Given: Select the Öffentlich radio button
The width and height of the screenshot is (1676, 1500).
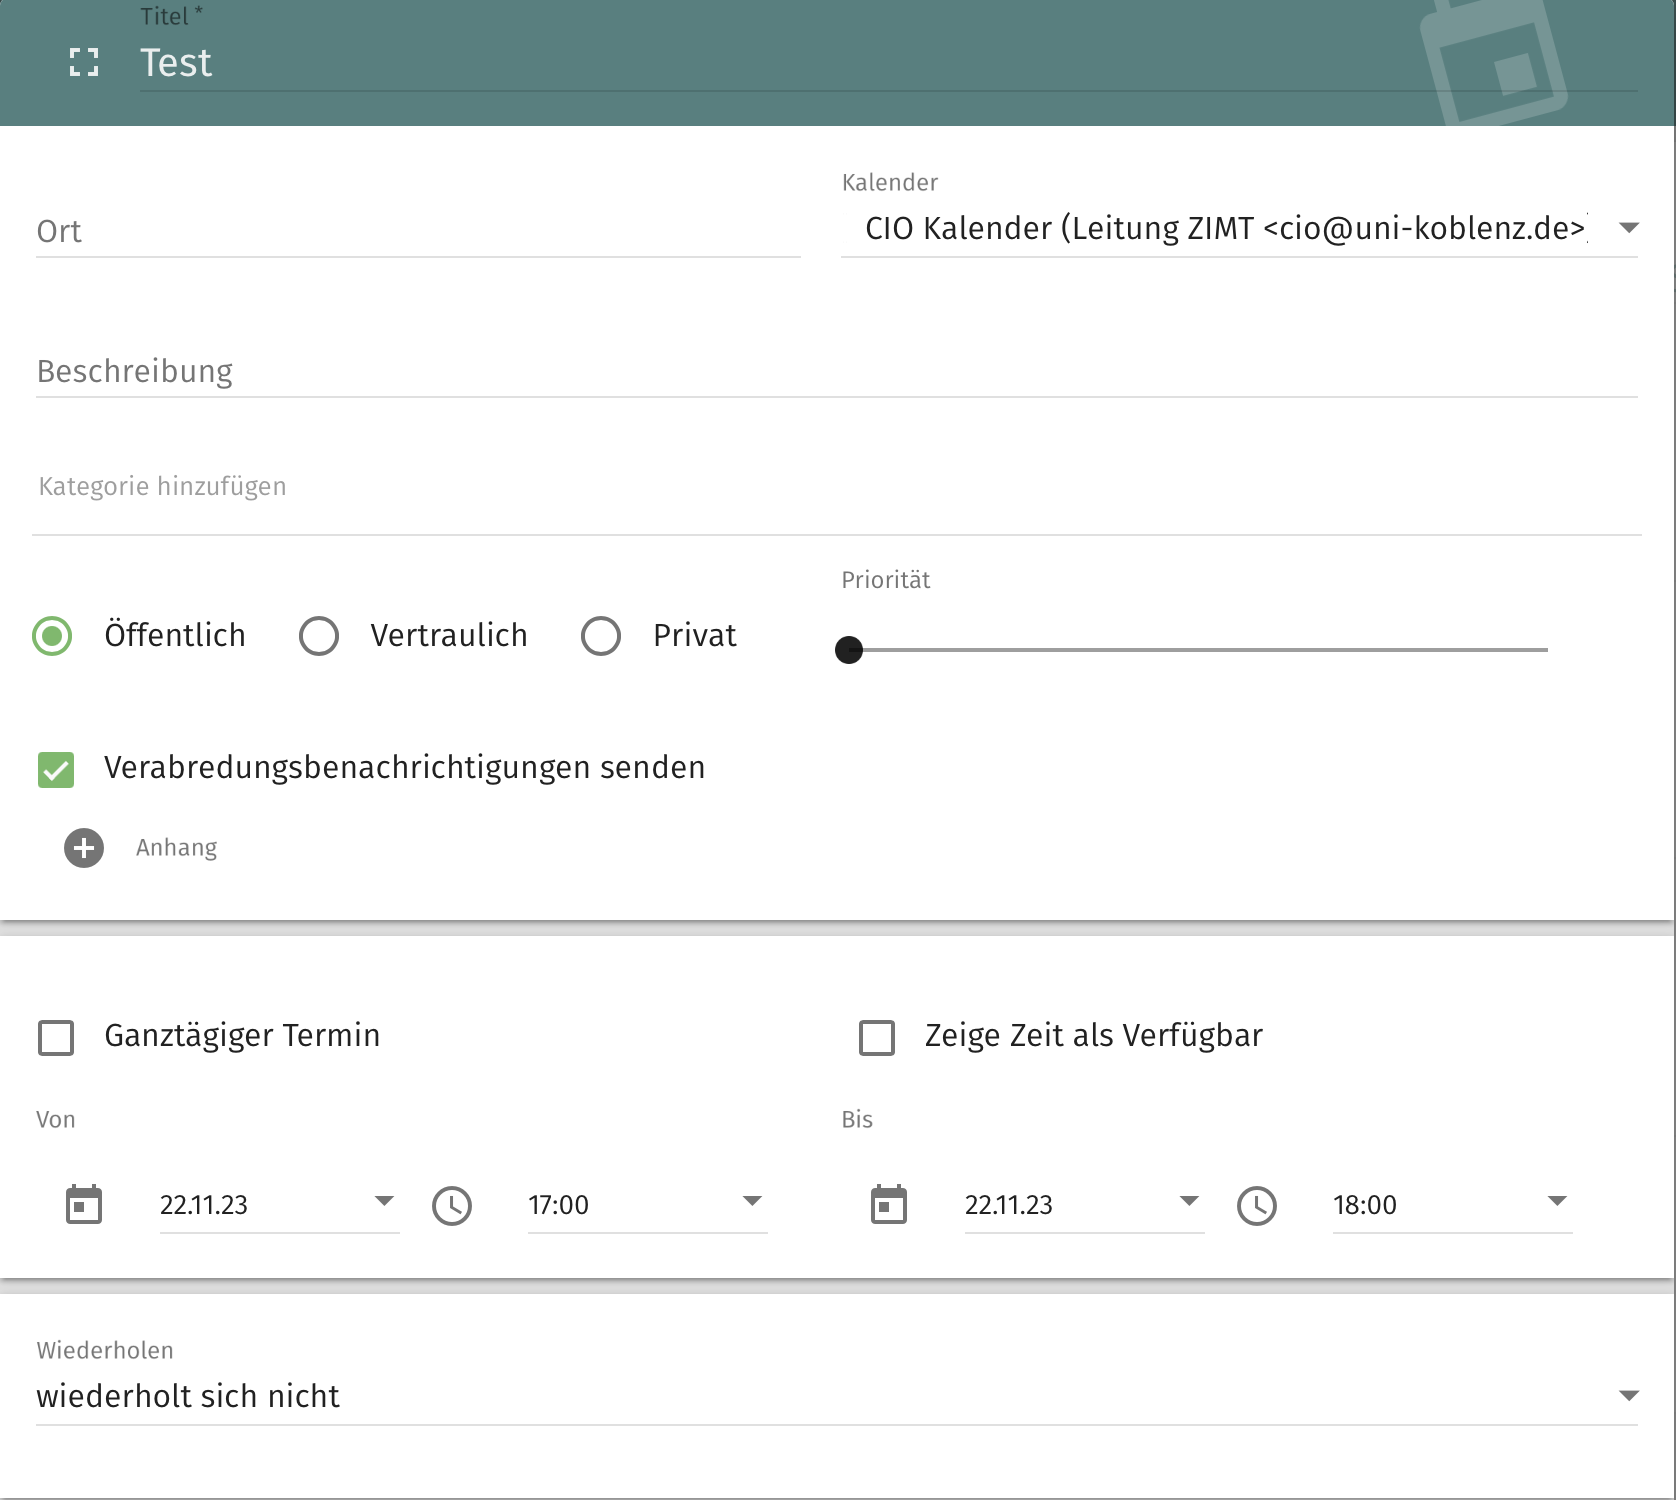Looking at the screenshot, I should (52, 636).
